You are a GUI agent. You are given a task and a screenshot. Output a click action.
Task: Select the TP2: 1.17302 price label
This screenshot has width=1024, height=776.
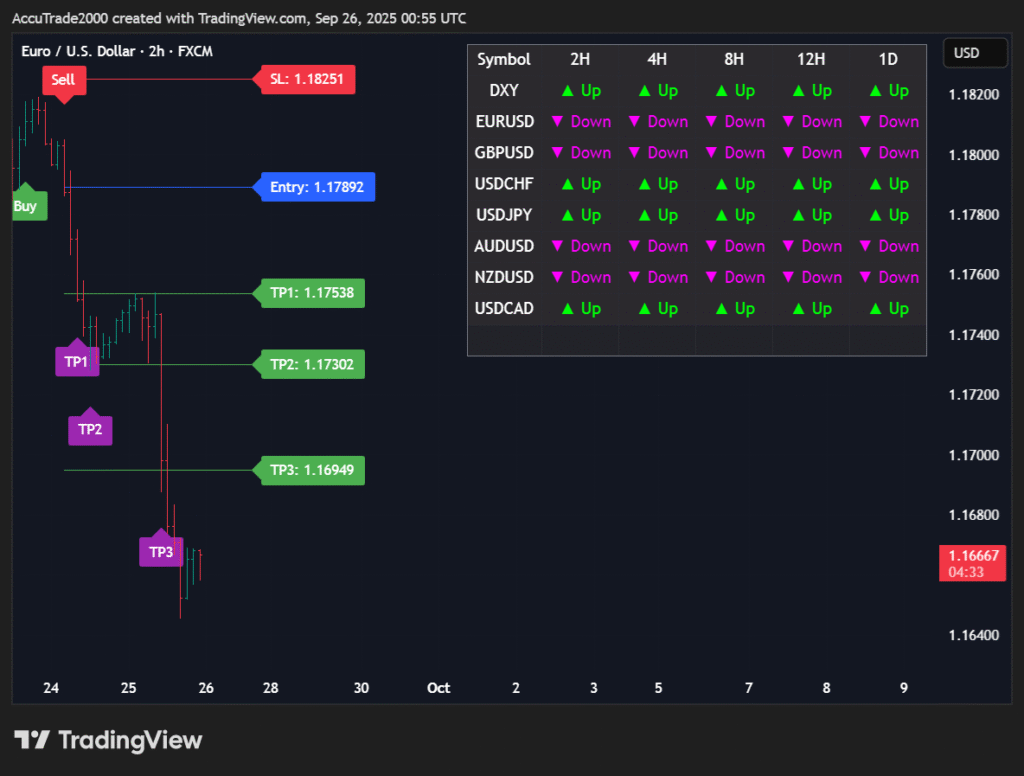tap(310, 365)
